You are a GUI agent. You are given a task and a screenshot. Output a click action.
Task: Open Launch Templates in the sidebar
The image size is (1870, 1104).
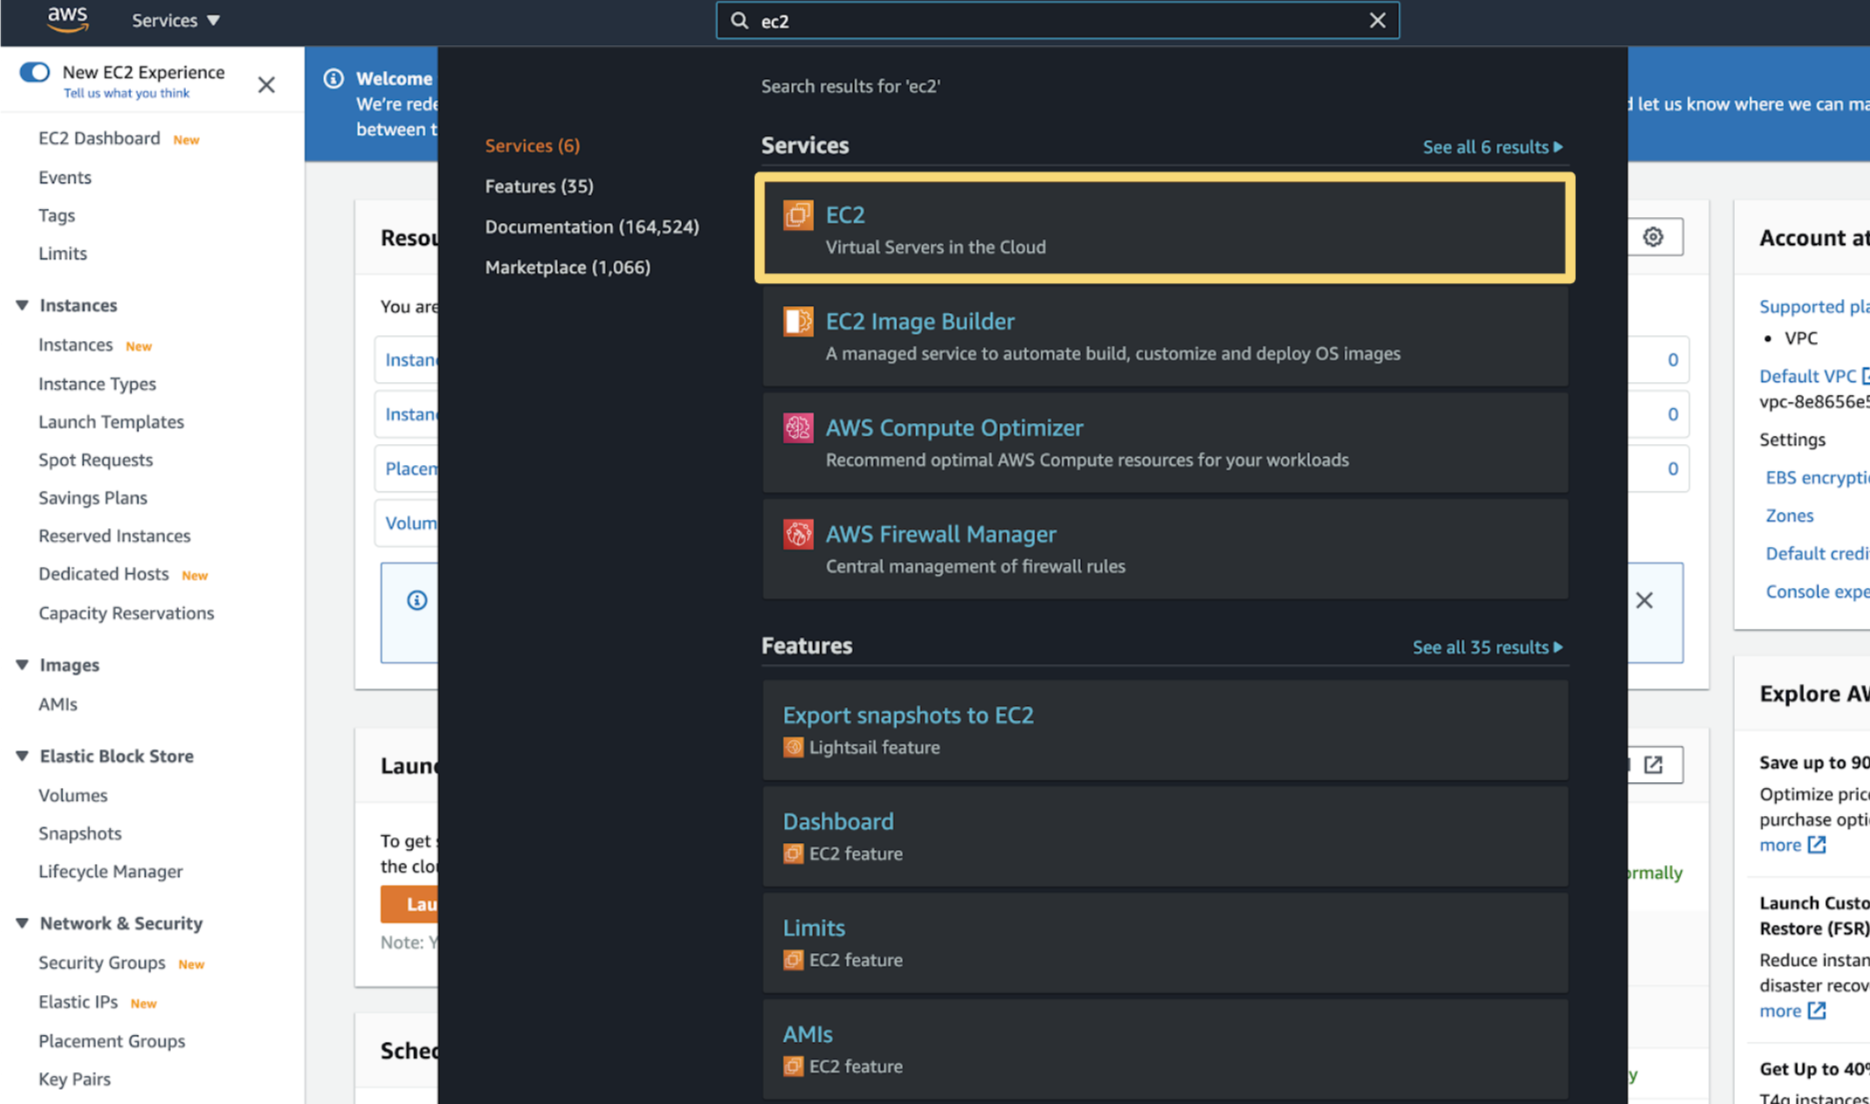coord(111,421)
